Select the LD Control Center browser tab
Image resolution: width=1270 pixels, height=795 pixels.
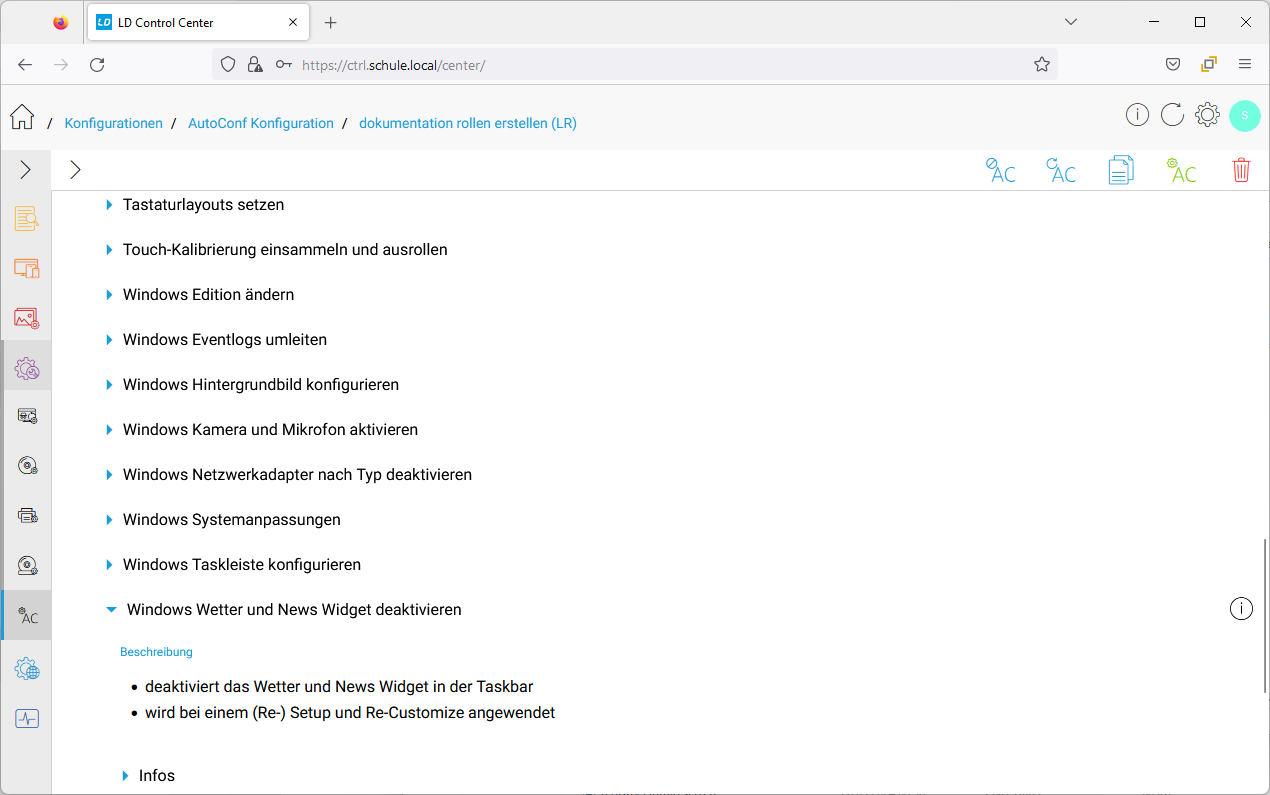[196, 22]
